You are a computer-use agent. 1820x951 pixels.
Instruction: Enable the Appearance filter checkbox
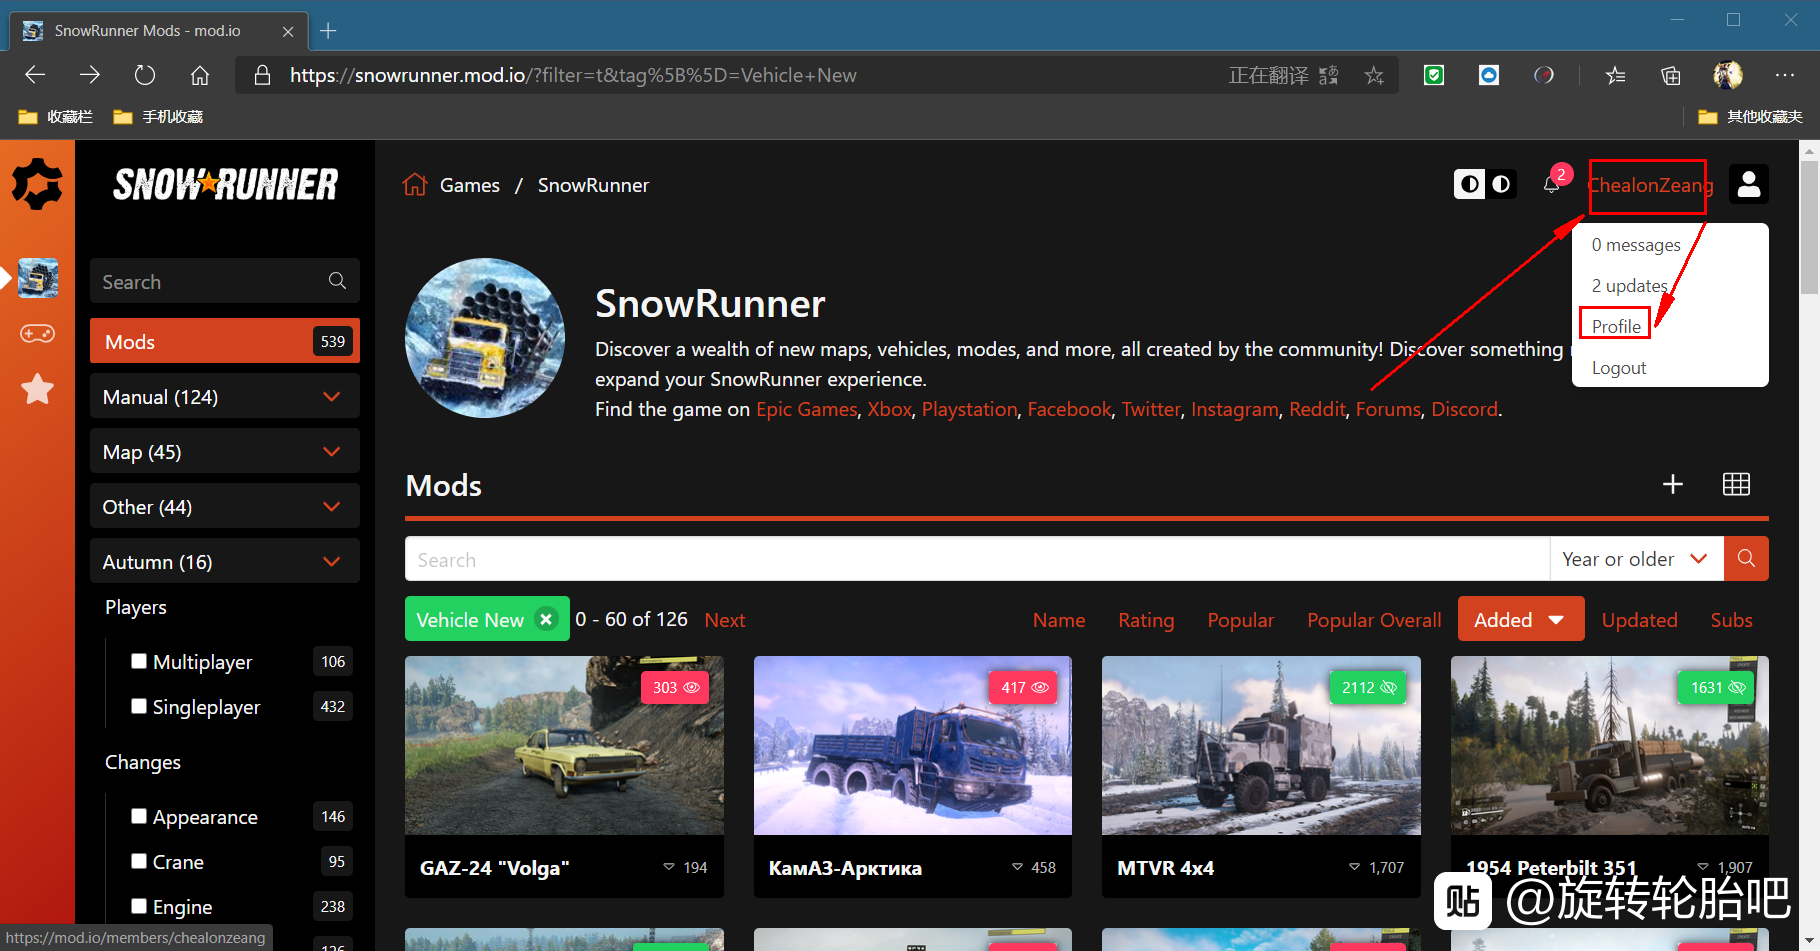click(x=139, y=816)
